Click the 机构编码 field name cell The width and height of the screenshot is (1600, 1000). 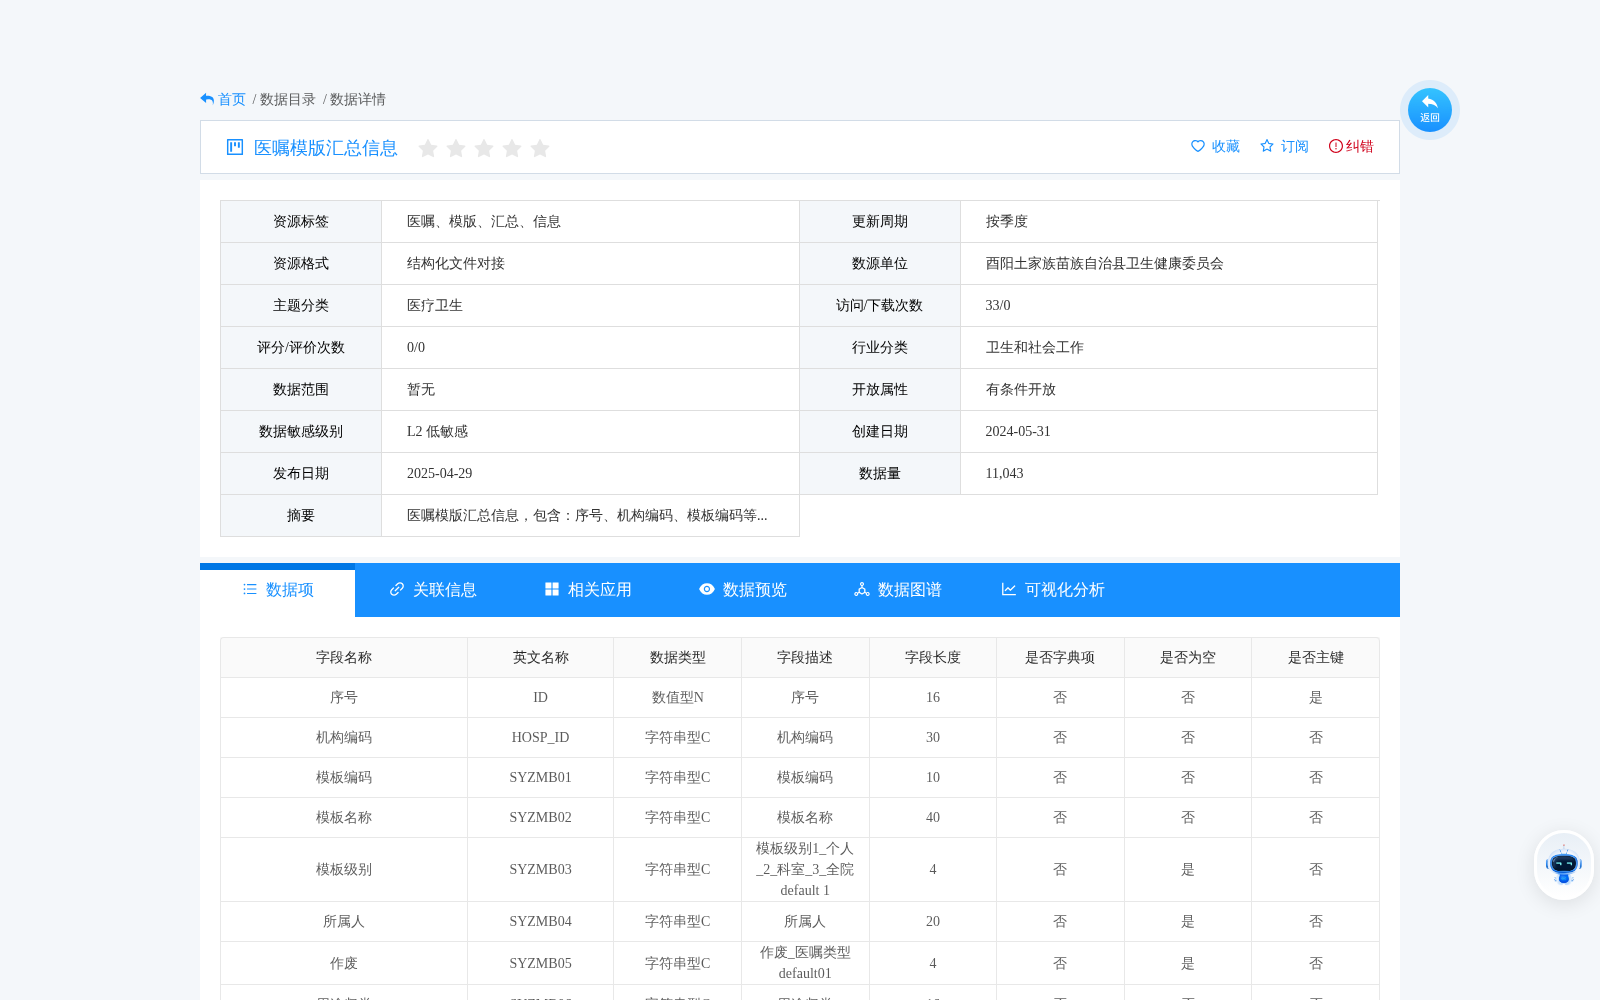coord(344,737)
